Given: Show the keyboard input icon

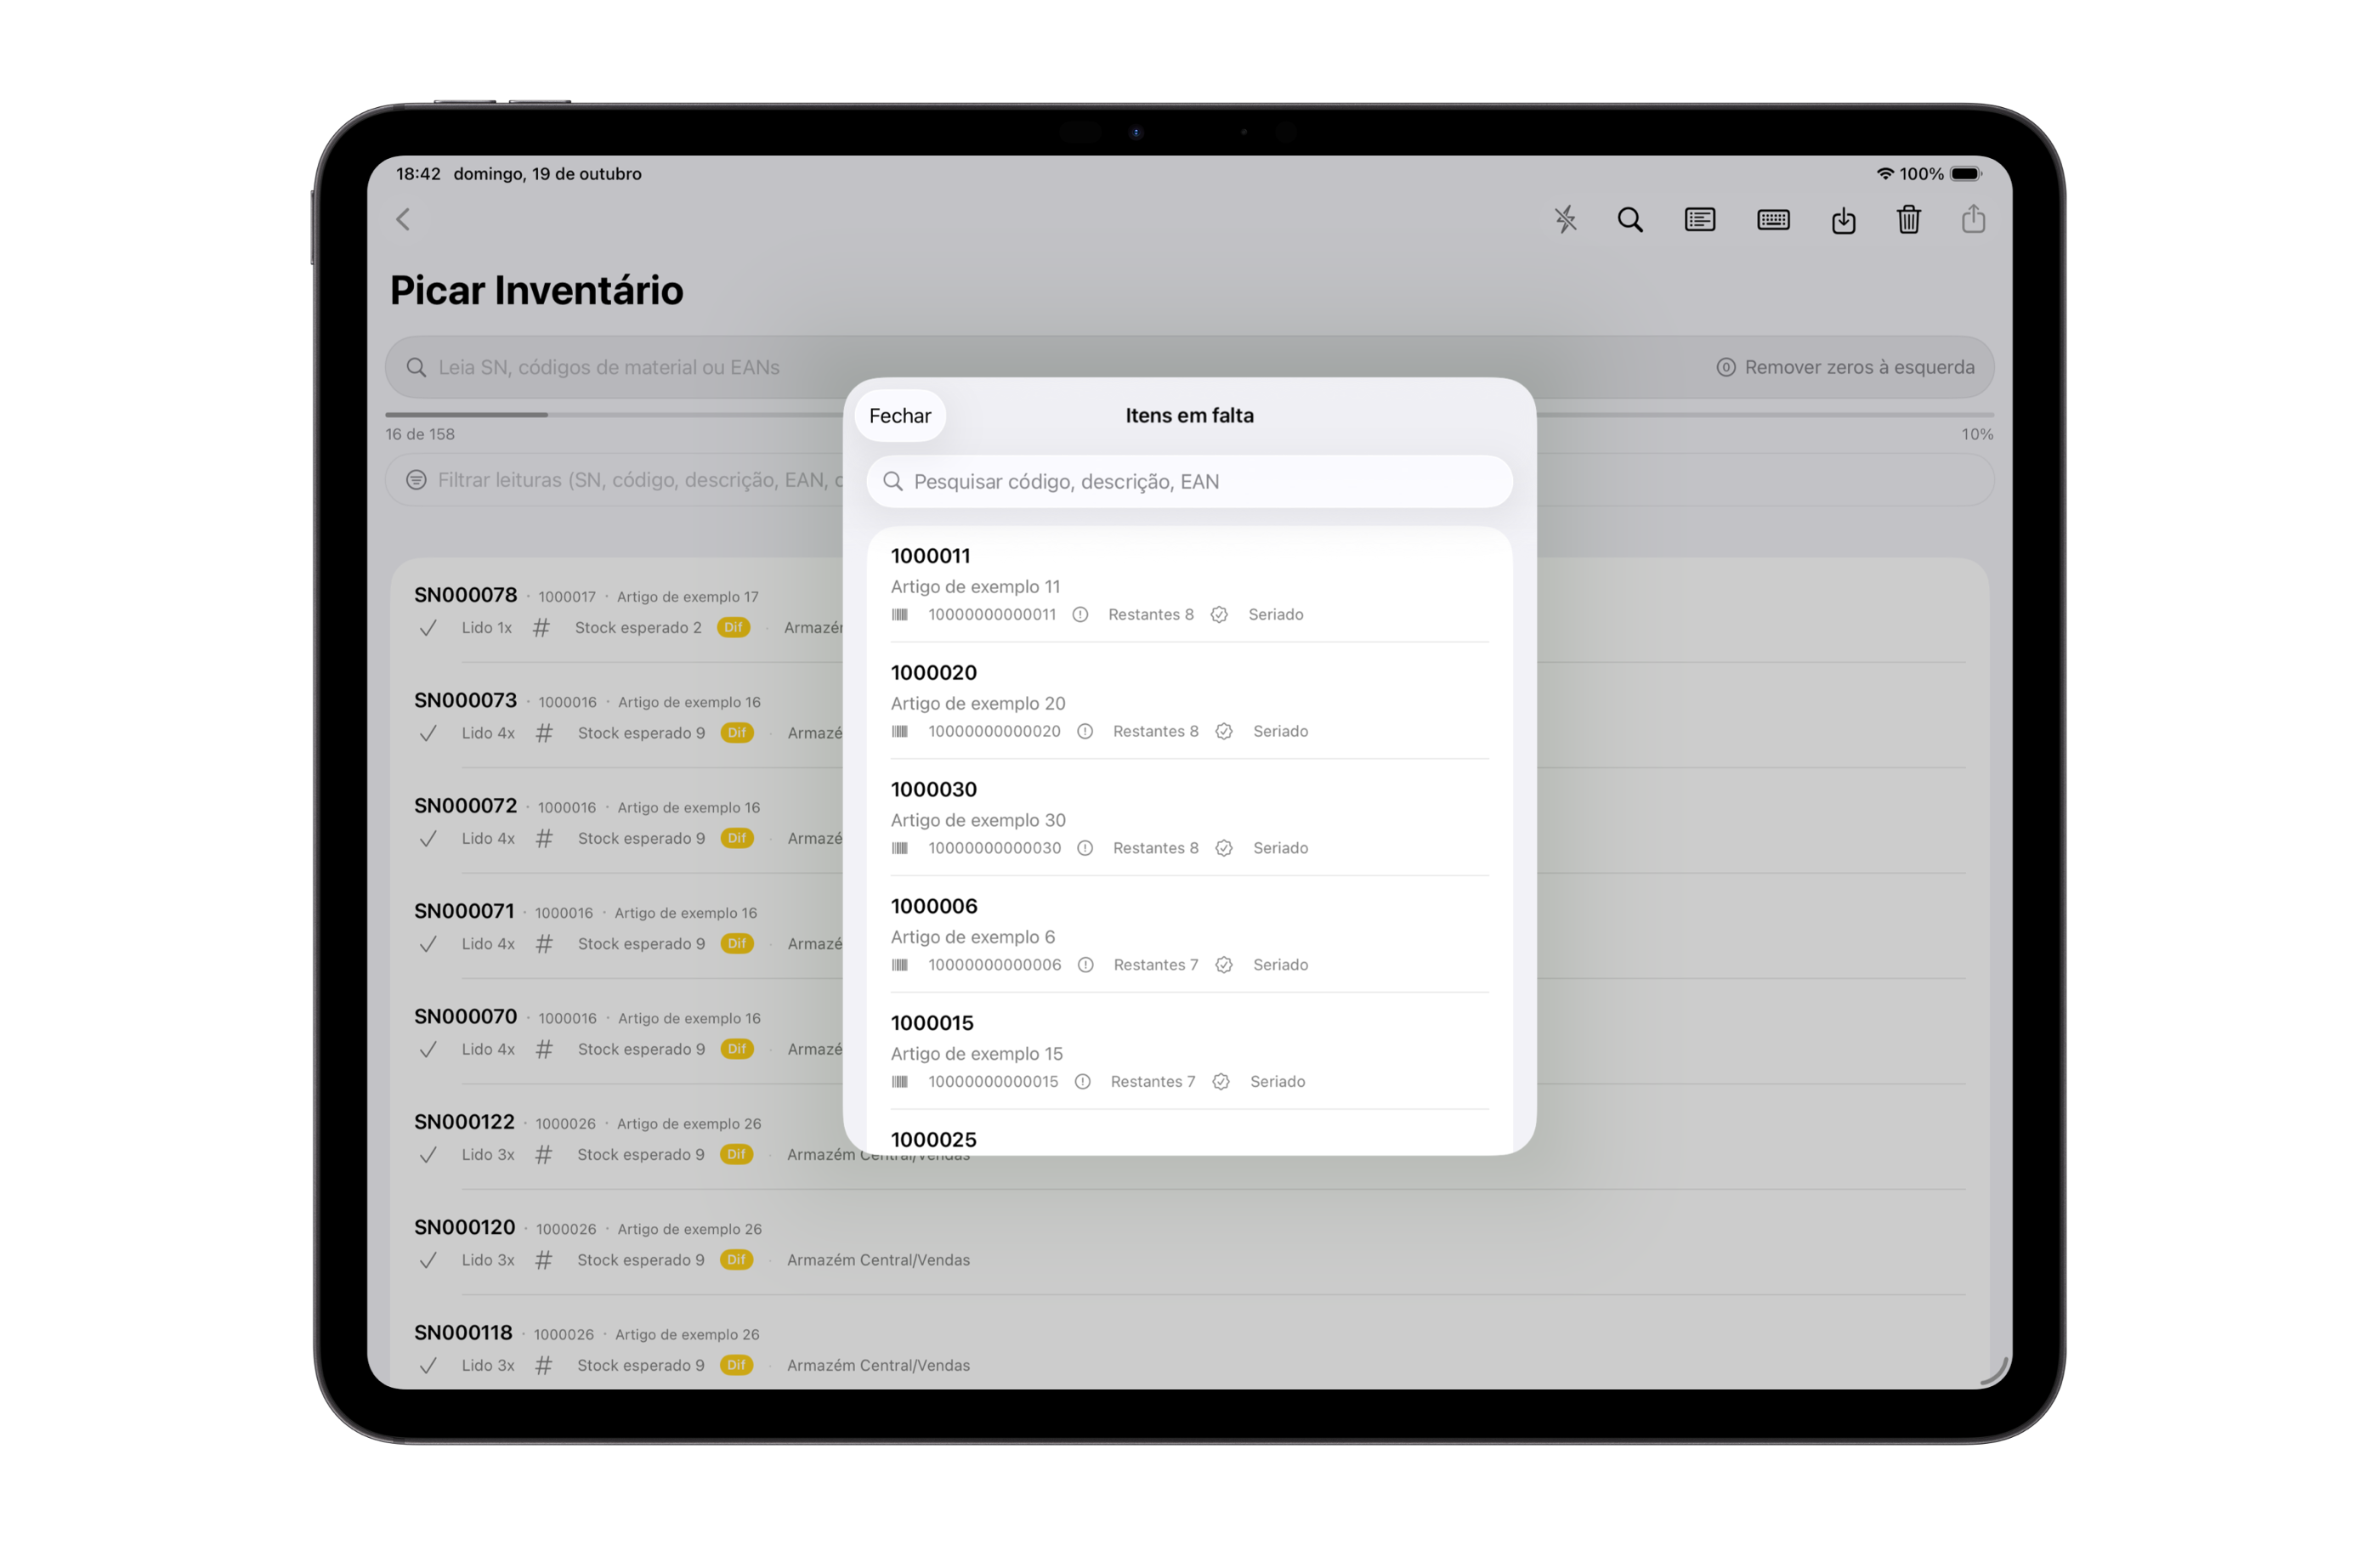Looking at the screenshot, I should (1773, 219).
